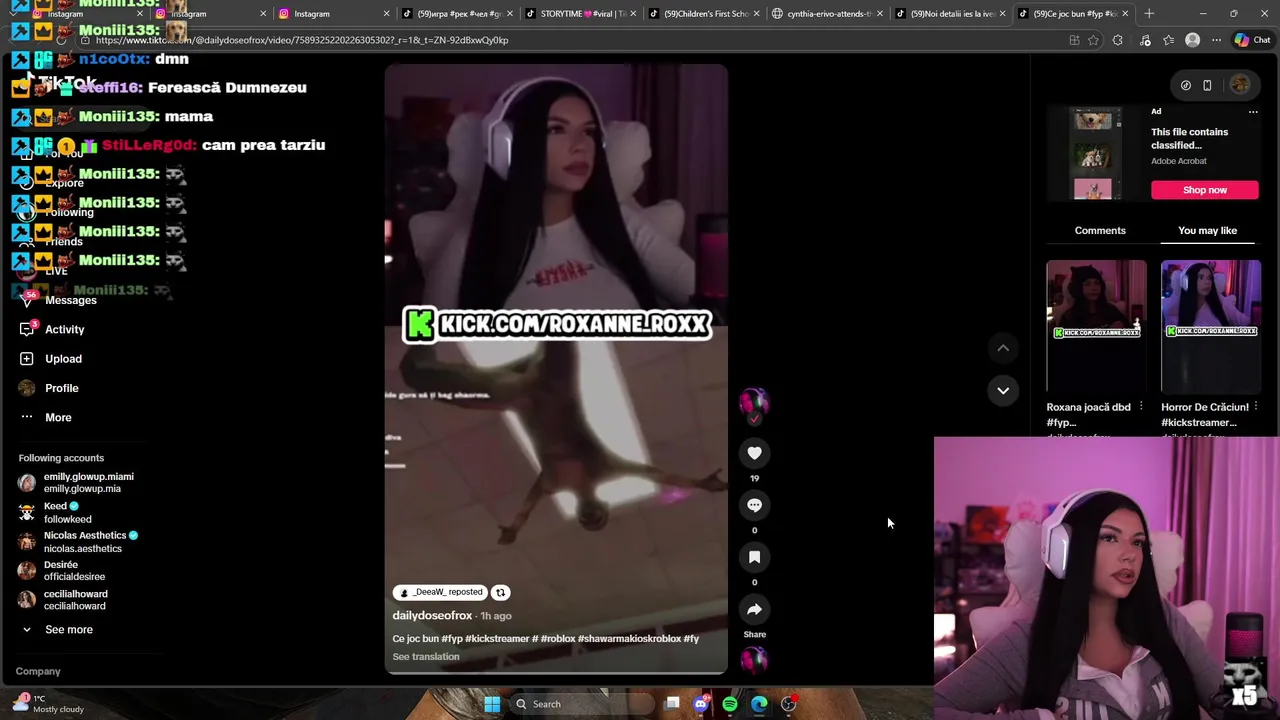Click the repost icon beside _DeeaW_ reposted
The image size is (1280, 720).
click(x=500, y=592)
